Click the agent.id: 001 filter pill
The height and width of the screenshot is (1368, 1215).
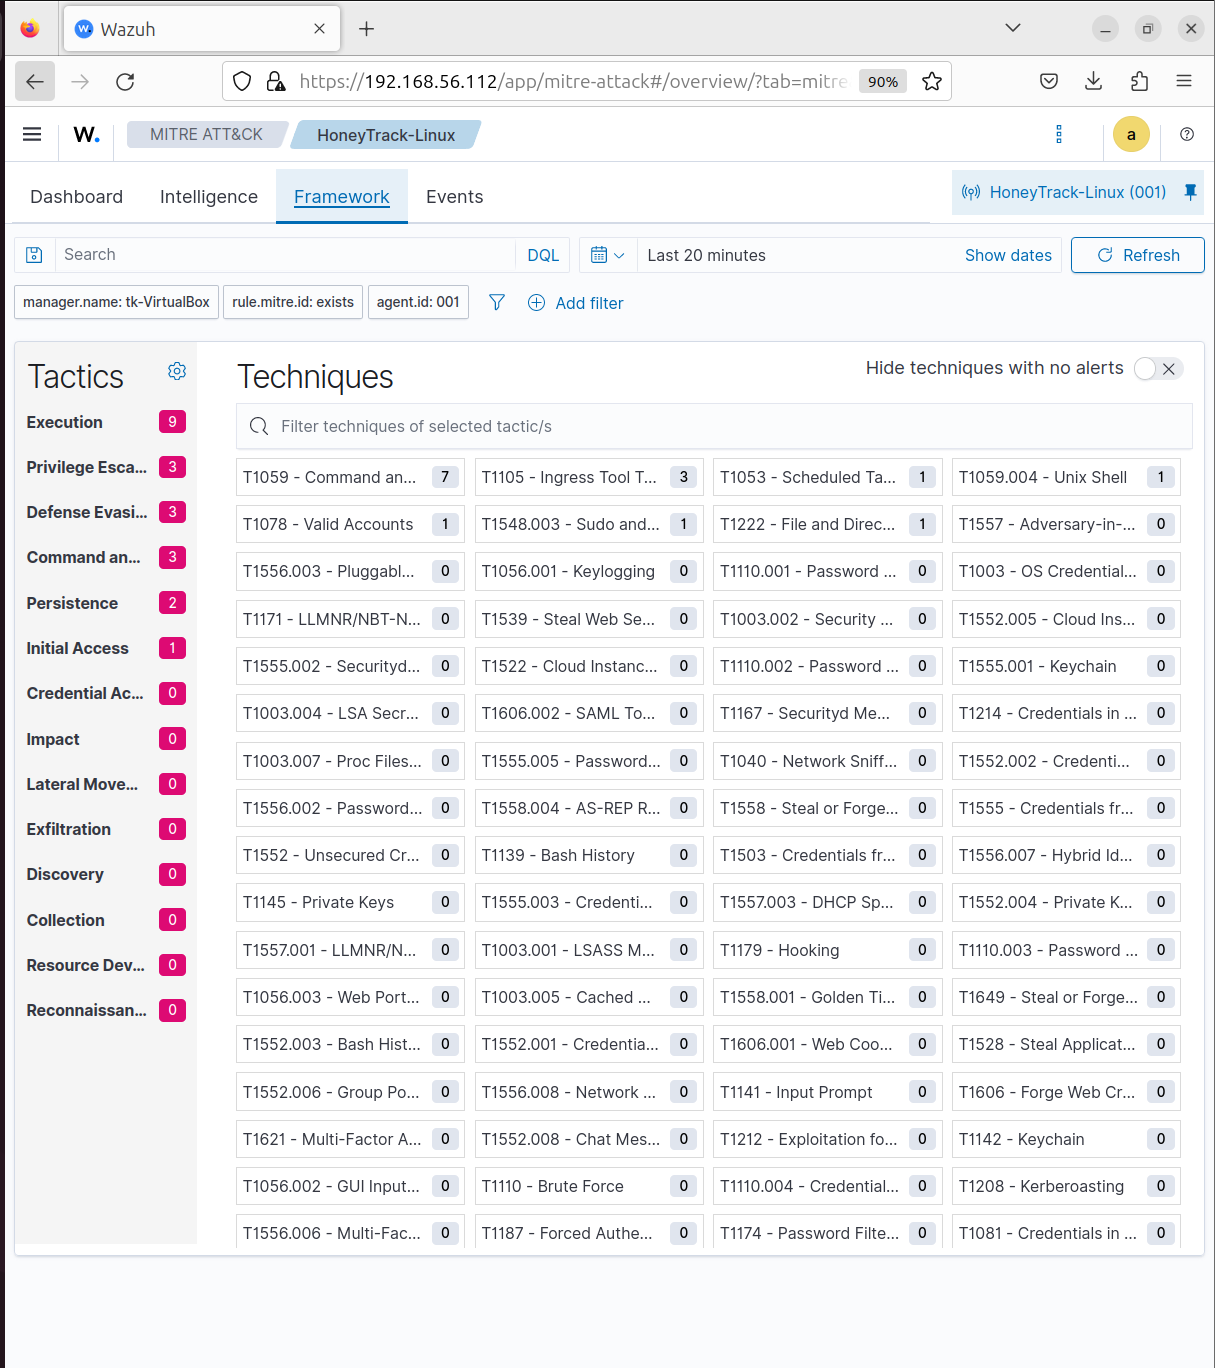pyautogui.click(x=418, y=302)
